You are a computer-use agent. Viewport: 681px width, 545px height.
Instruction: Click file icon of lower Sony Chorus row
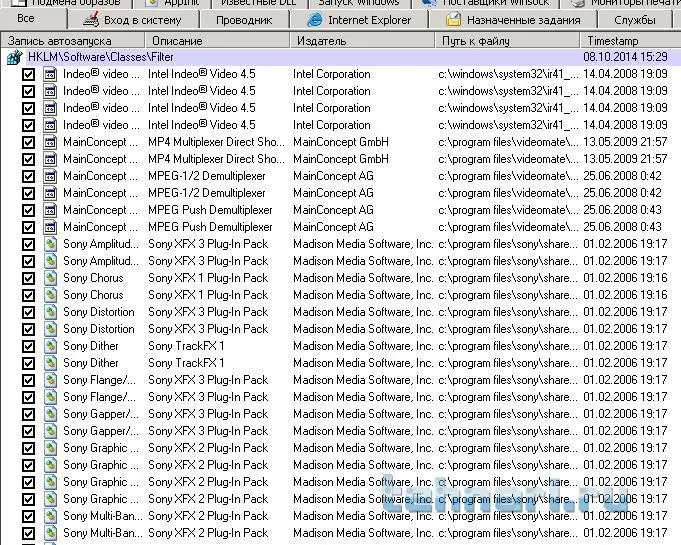50,295
